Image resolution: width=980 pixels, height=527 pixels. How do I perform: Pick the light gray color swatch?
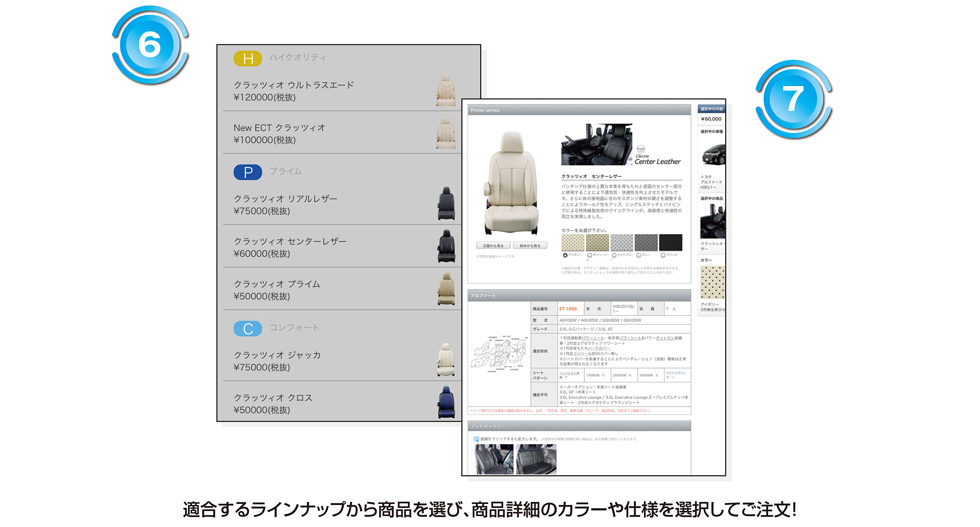coord(621,243)
